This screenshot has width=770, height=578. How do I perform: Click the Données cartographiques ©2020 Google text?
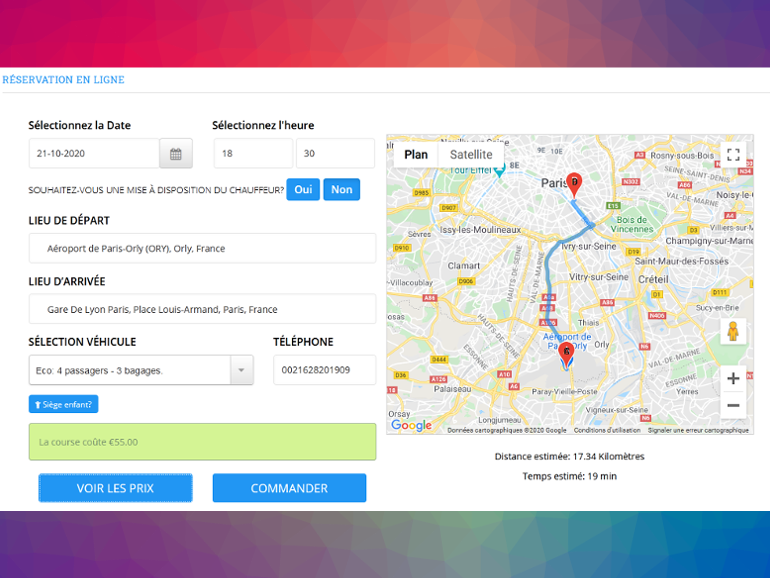tap(507, 430)
